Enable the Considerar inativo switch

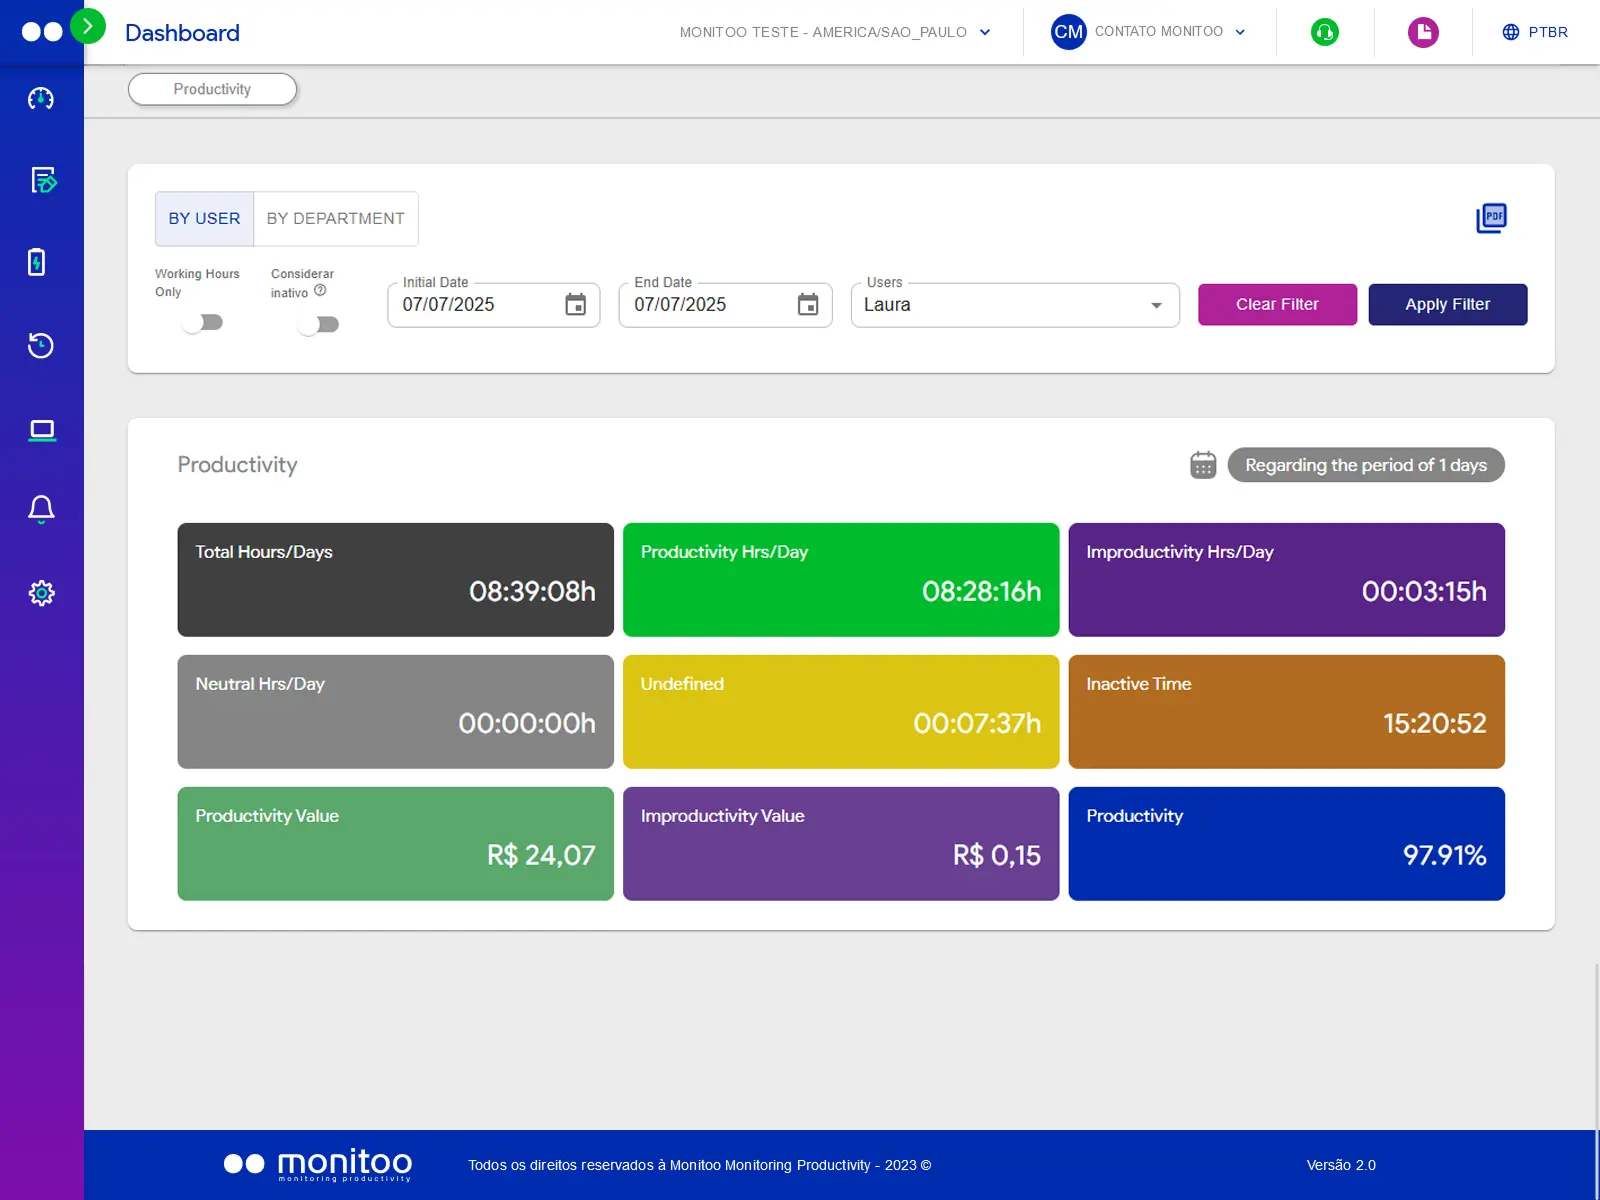(319, 324)
